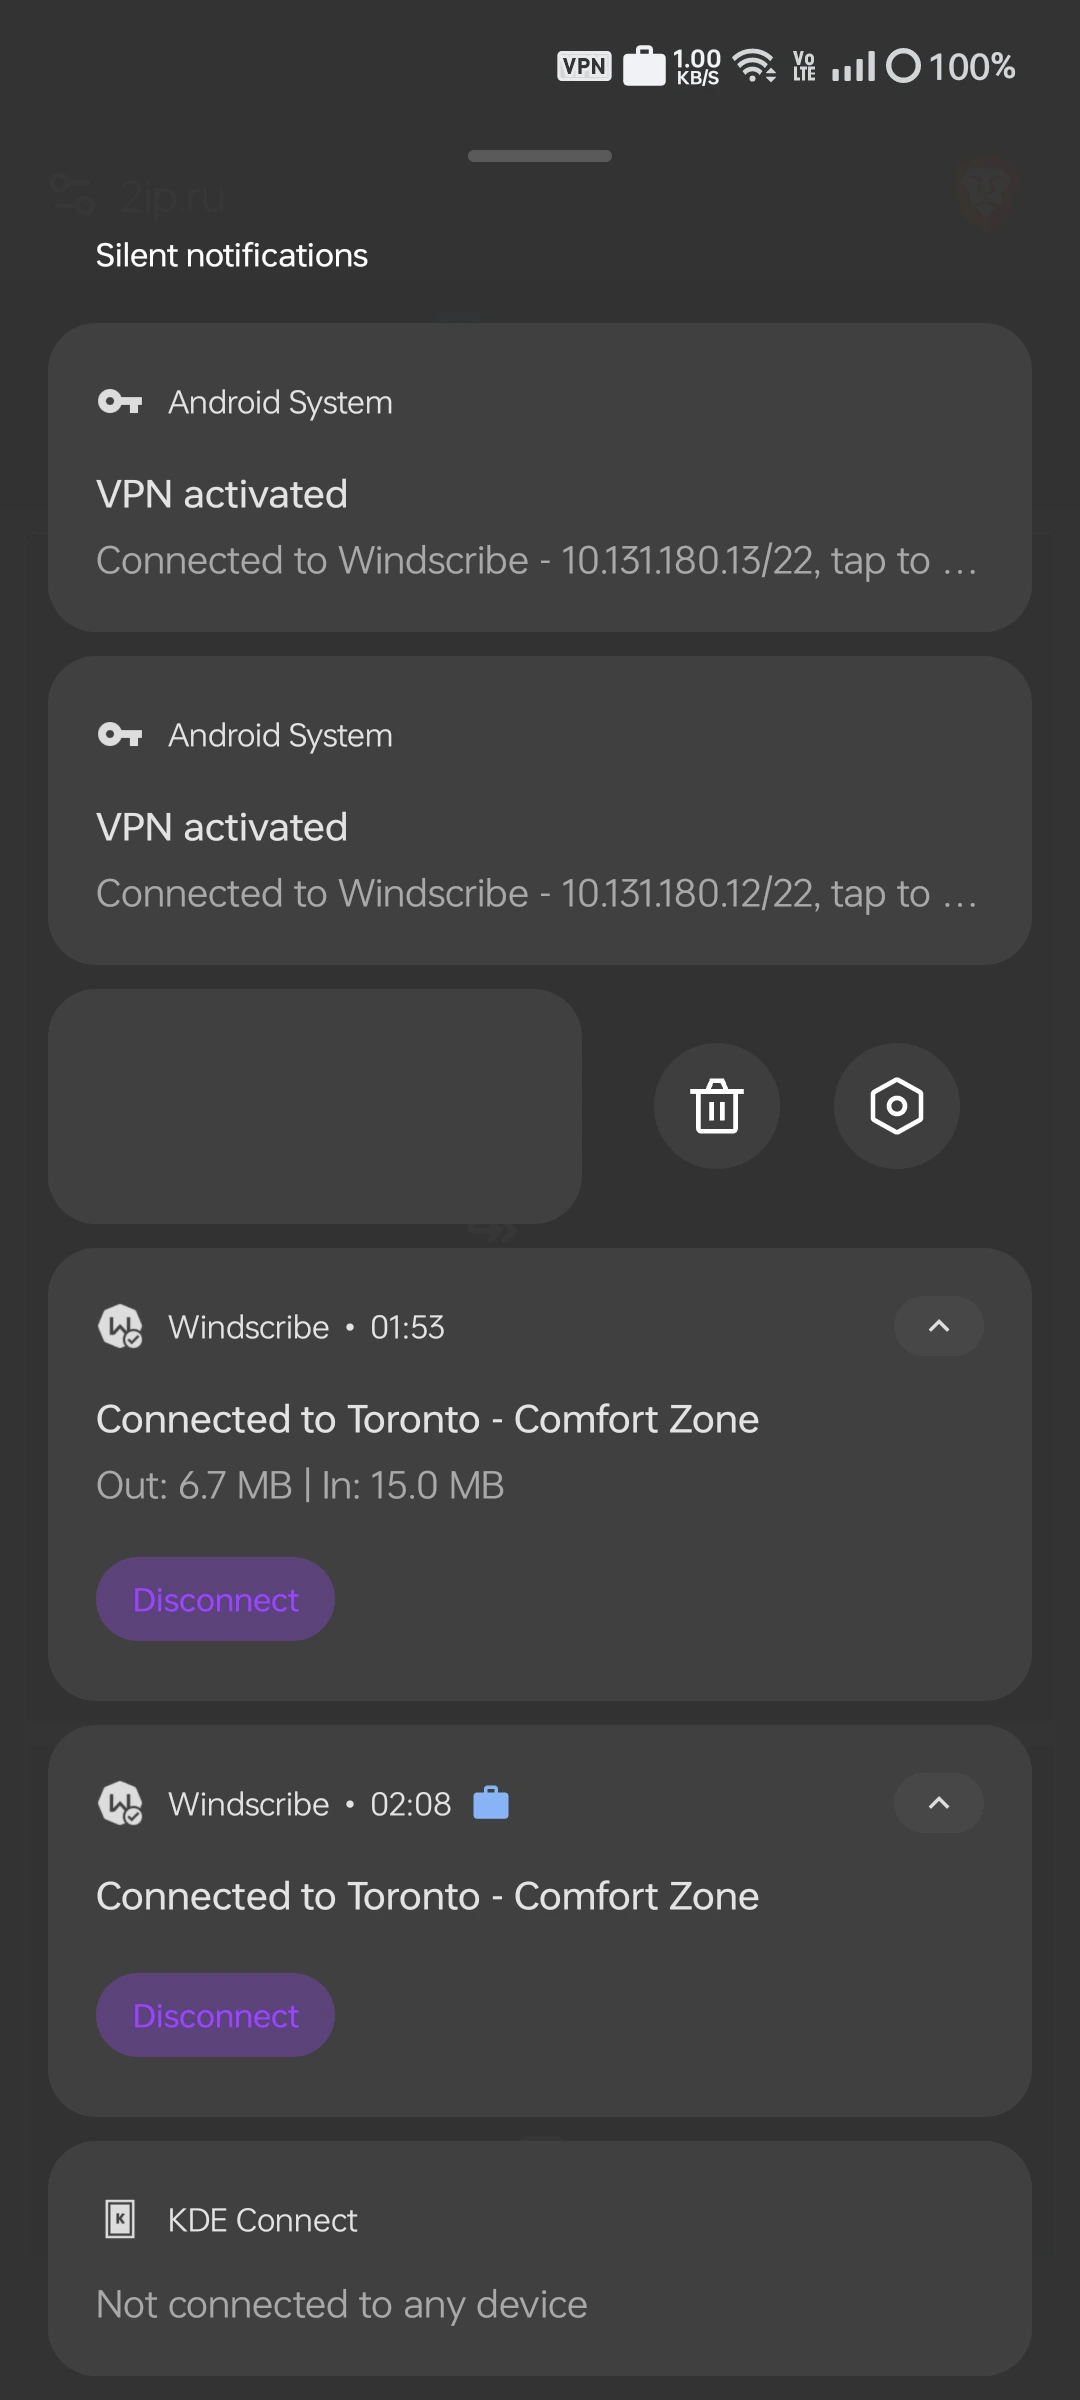This screenshot has height=2400, width=1080.
Task: Collapse the 01:53 Windscribe notification
Action: (938, 1326)
